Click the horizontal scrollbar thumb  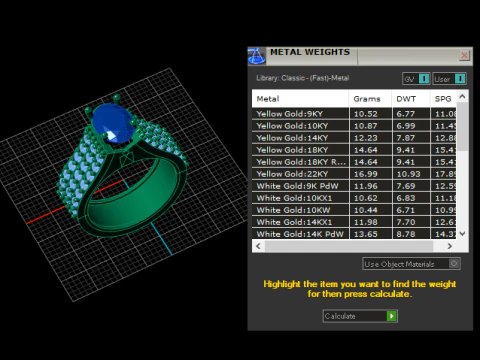(x=349, y=246)
